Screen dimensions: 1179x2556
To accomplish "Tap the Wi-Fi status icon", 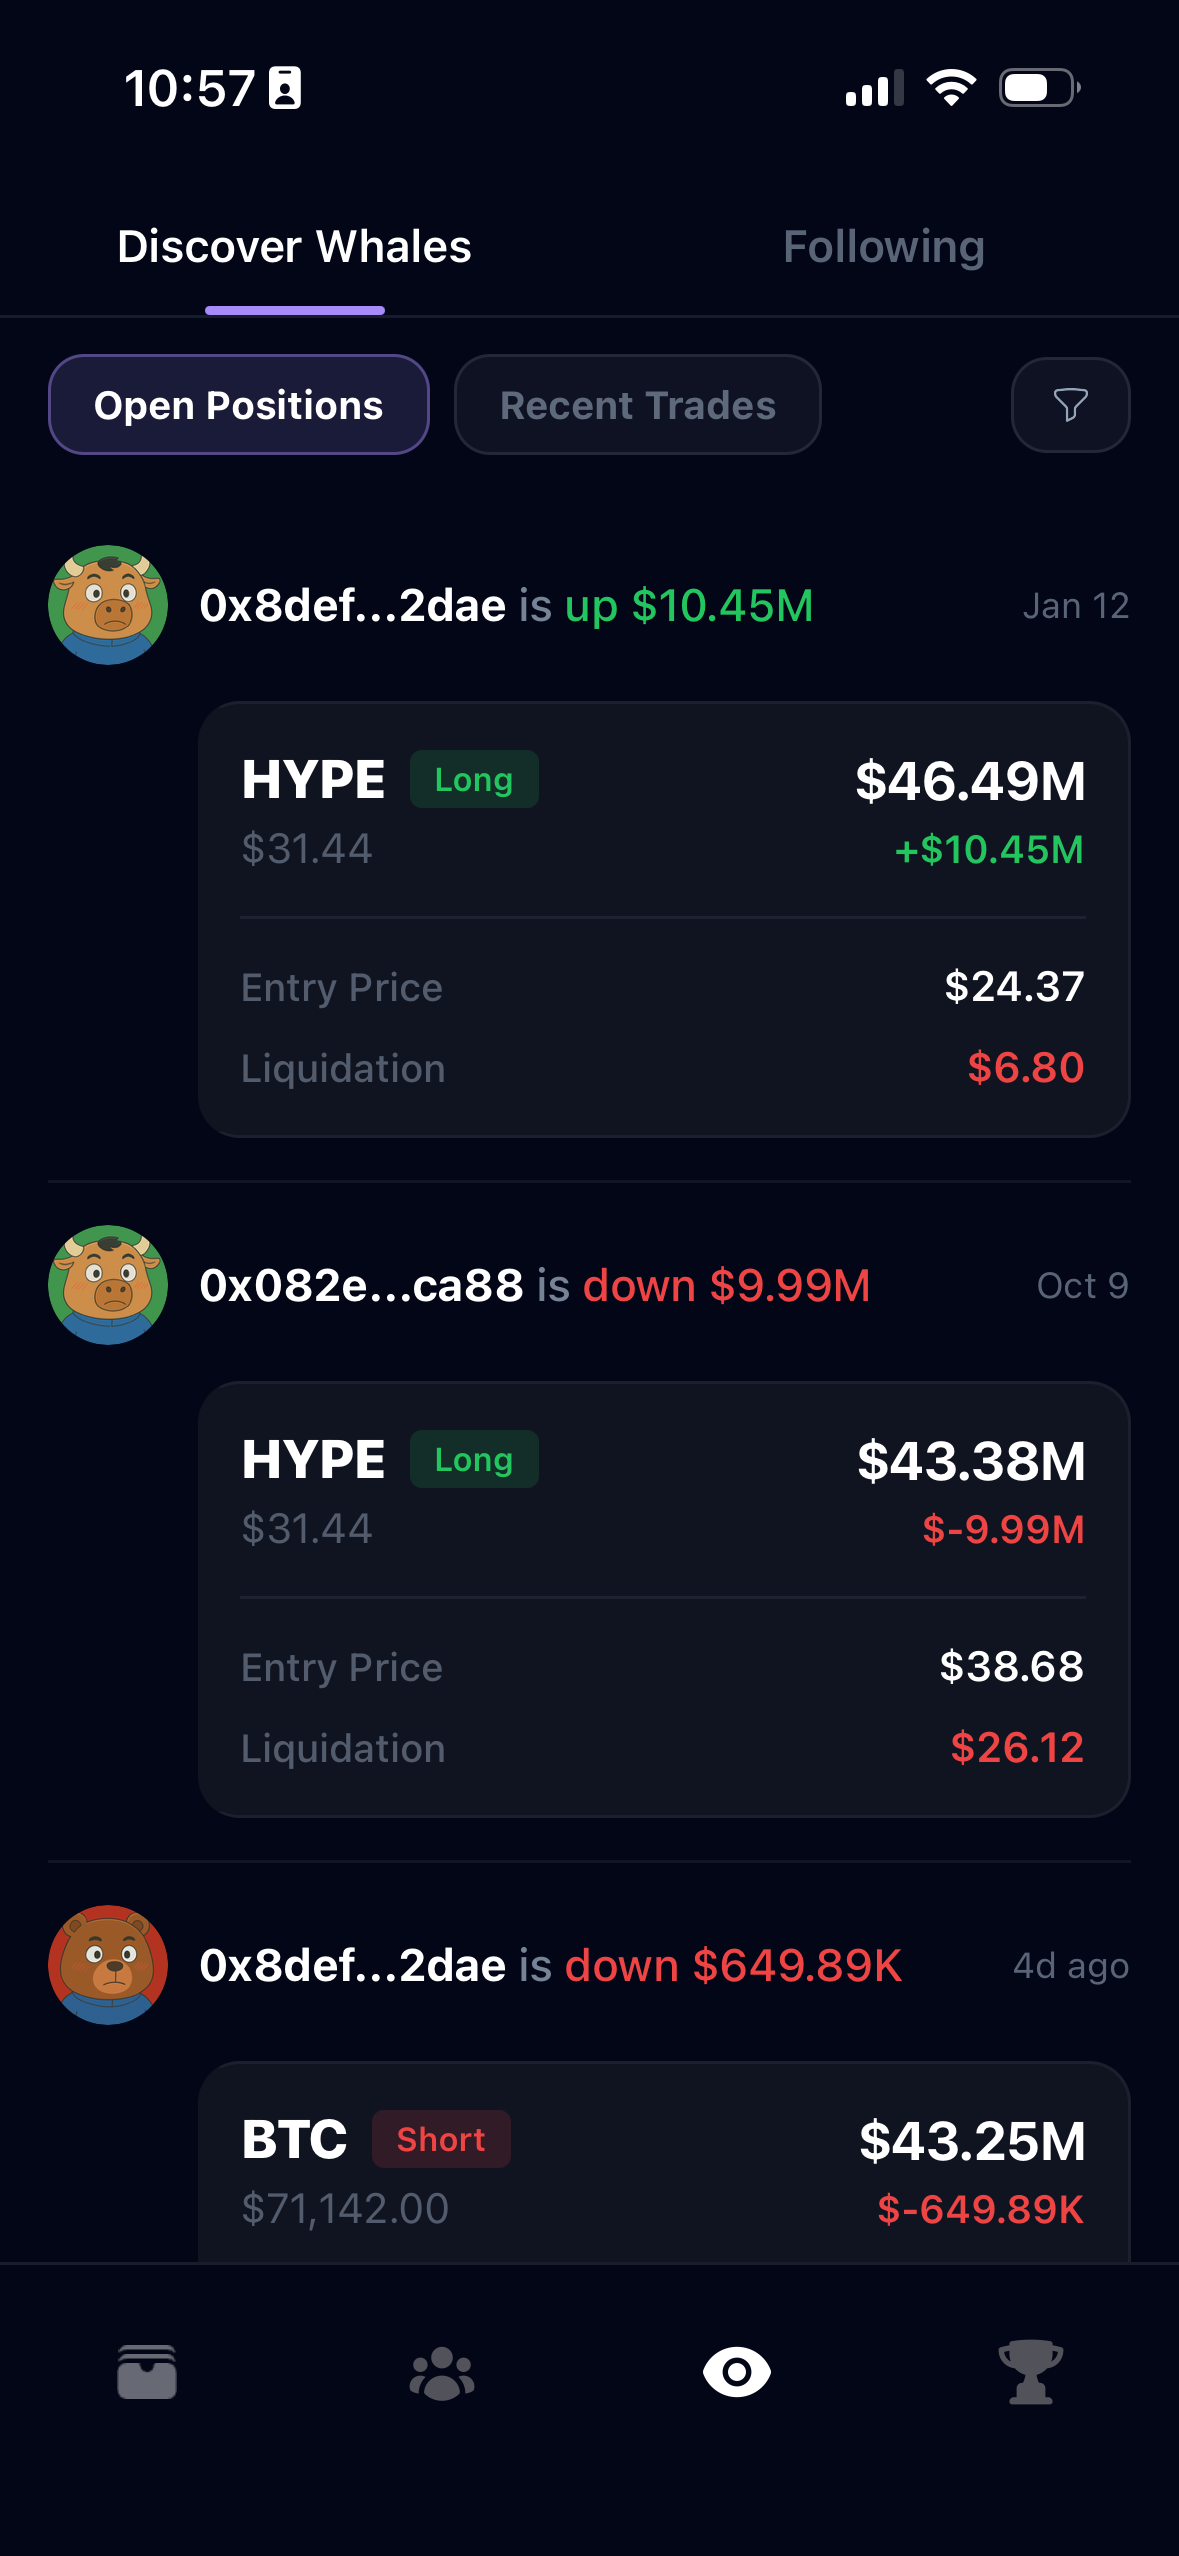I will [x=951, y=88].
